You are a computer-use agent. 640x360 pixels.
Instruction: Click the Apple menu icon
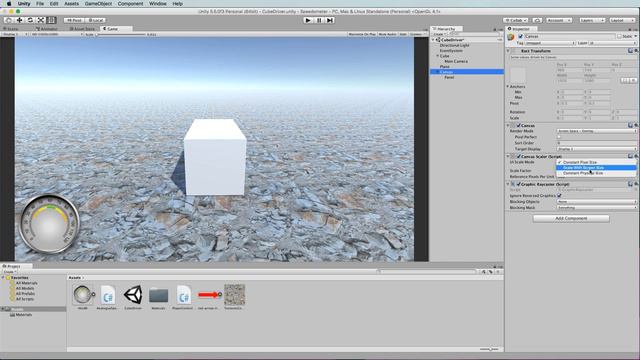[9, 4]
